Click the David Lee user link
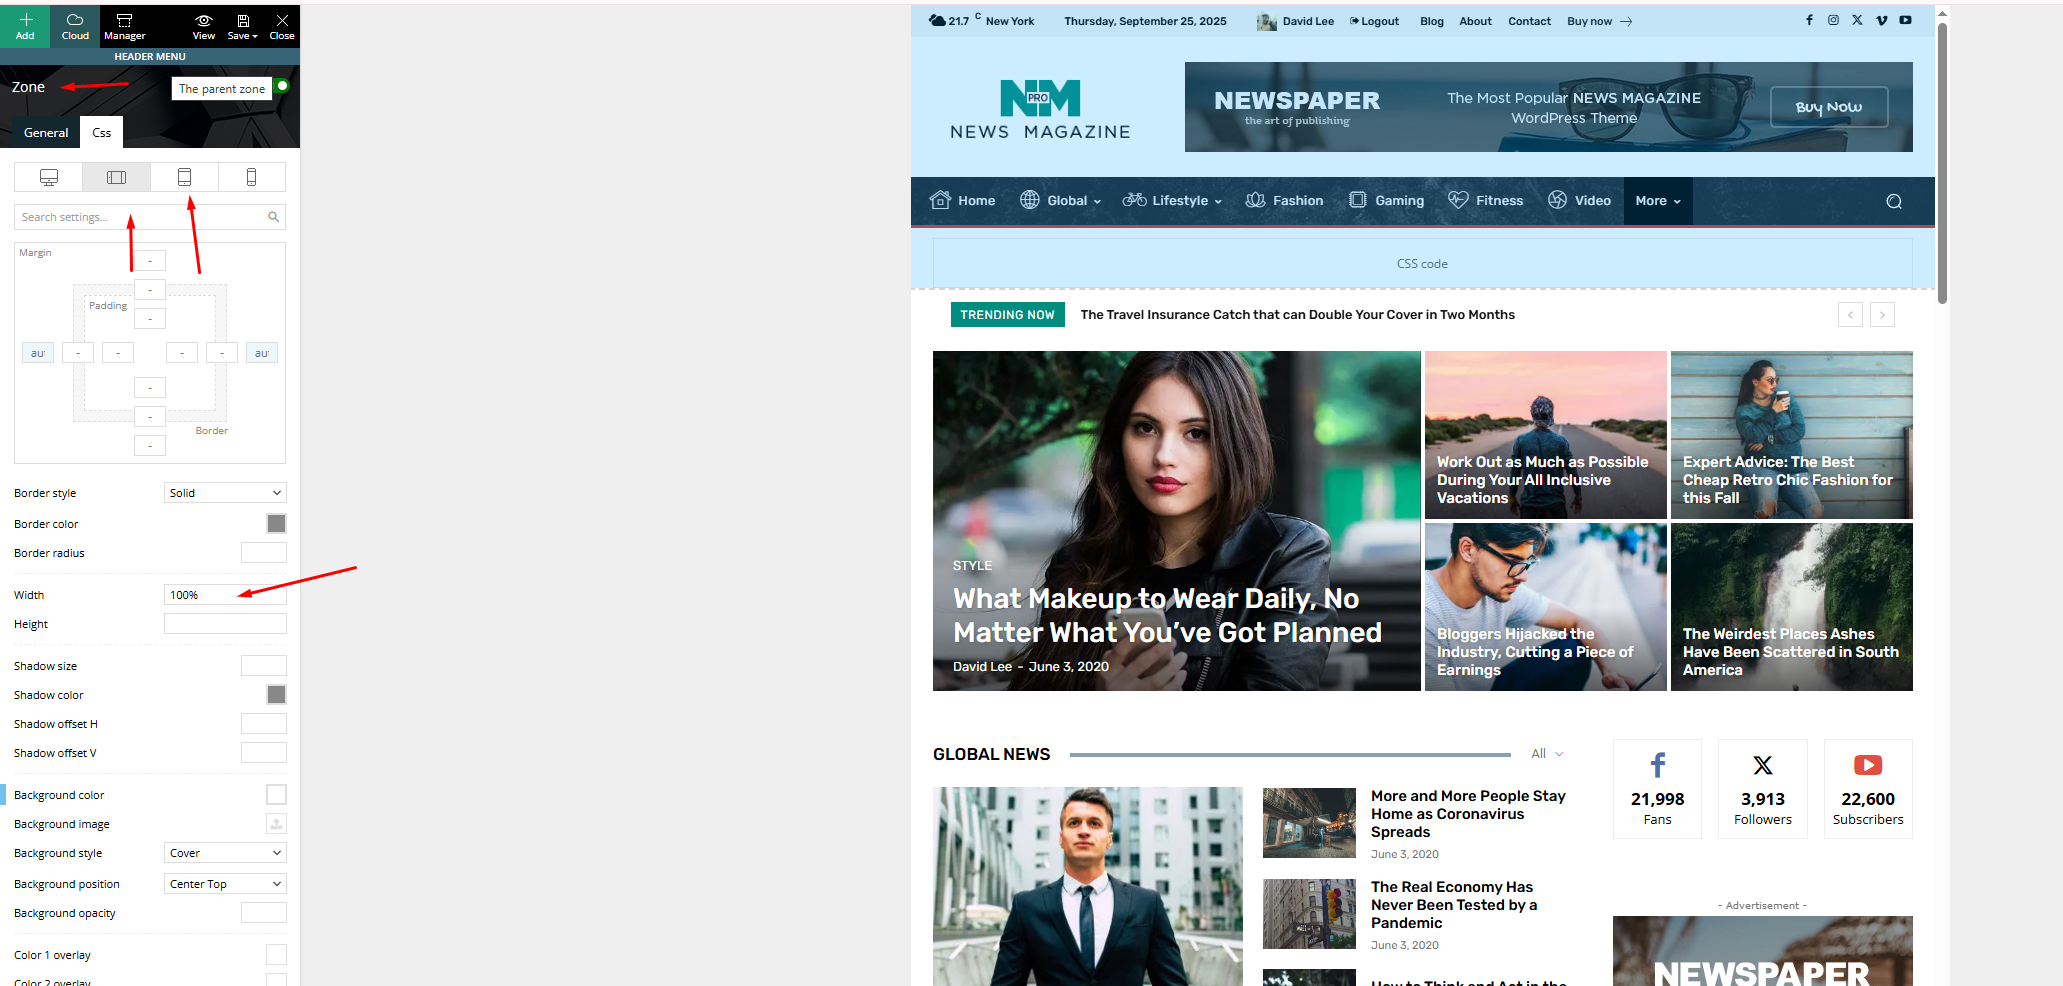This screenshot has width=2063, height=986. [1308, 21]
